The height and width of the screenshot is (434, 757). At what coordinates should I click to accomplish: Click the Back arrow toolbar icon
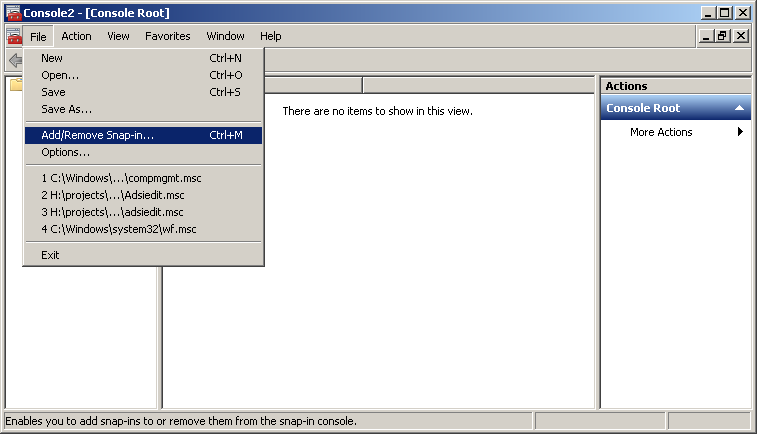15,61
